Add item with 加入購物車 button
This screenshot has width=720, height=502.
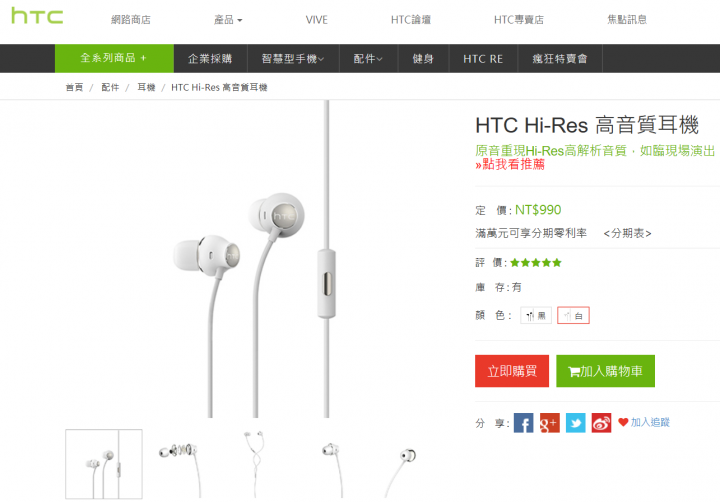pos(605,371)
